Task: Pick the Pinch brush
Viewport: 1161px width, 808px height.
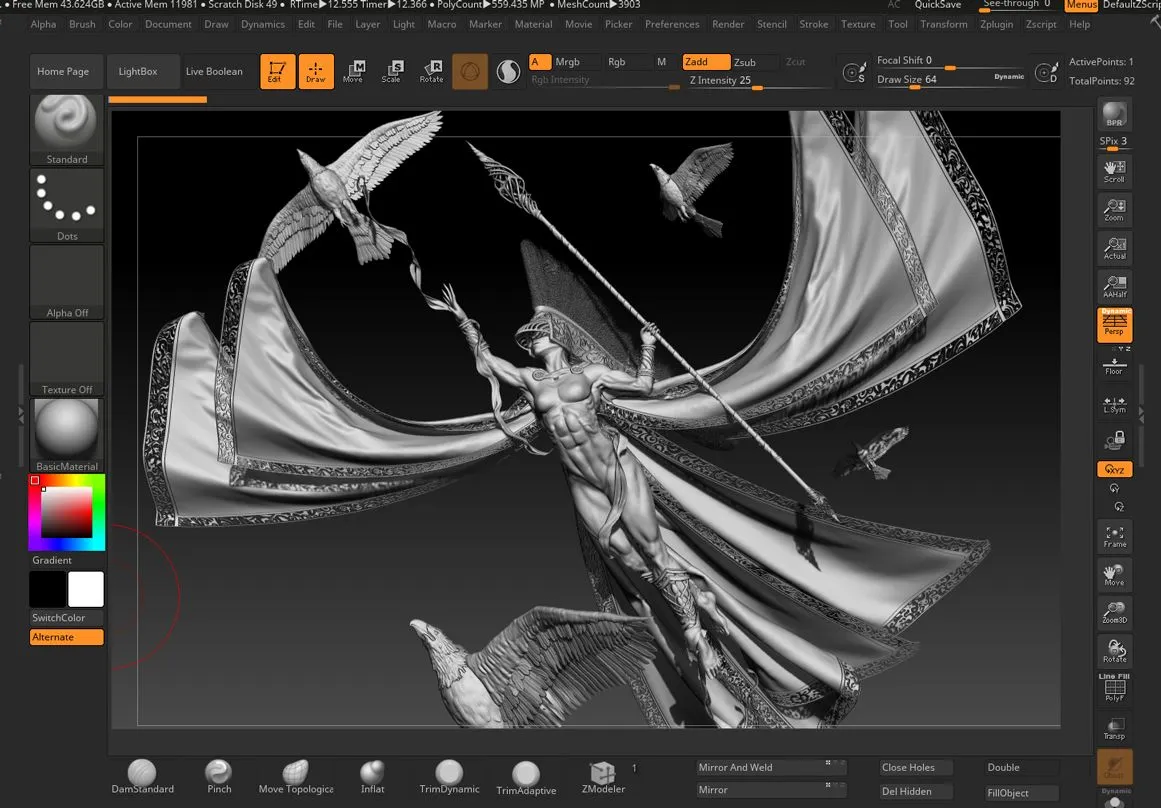Action: click(218, 776)
